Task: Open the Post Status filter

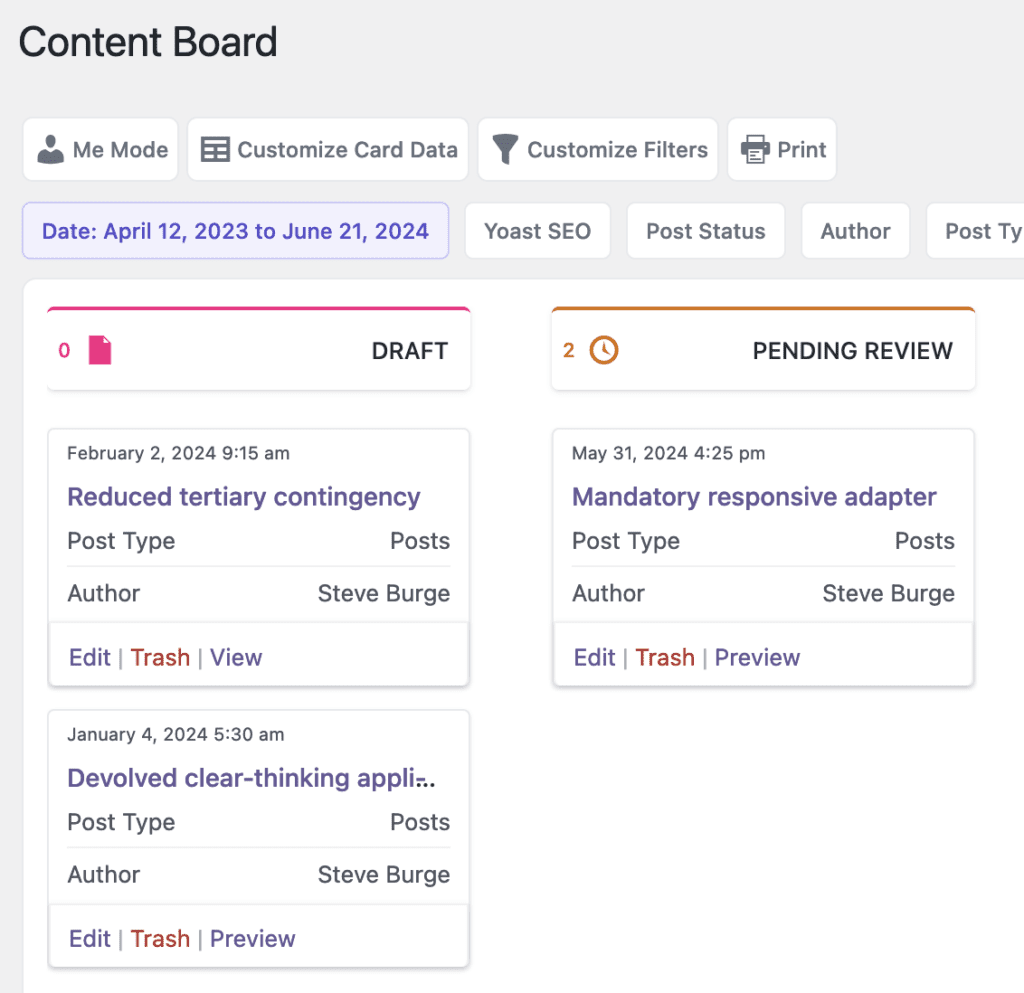Action: 705,231
